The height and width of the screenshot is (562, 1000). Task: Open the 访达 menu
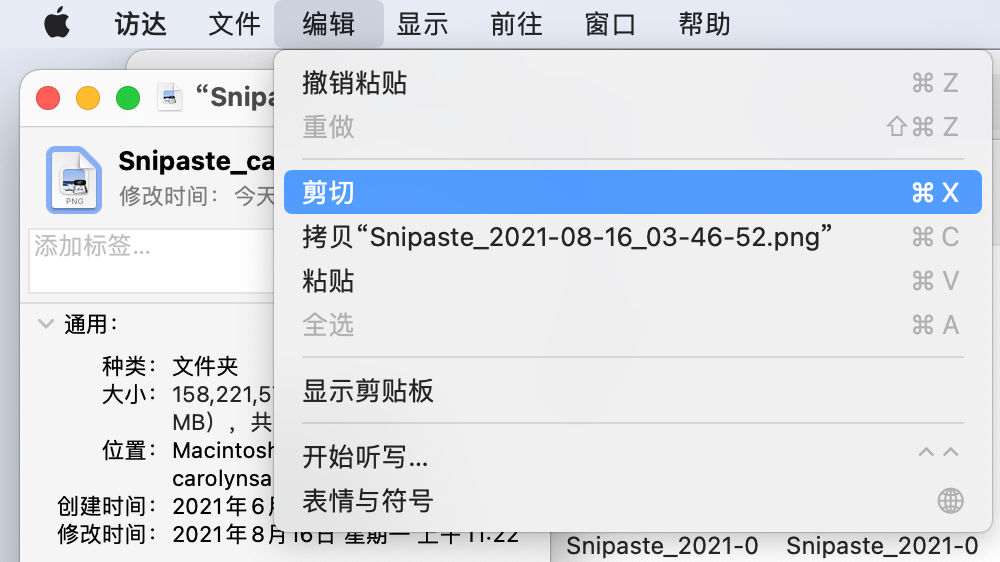coord(140,24)
